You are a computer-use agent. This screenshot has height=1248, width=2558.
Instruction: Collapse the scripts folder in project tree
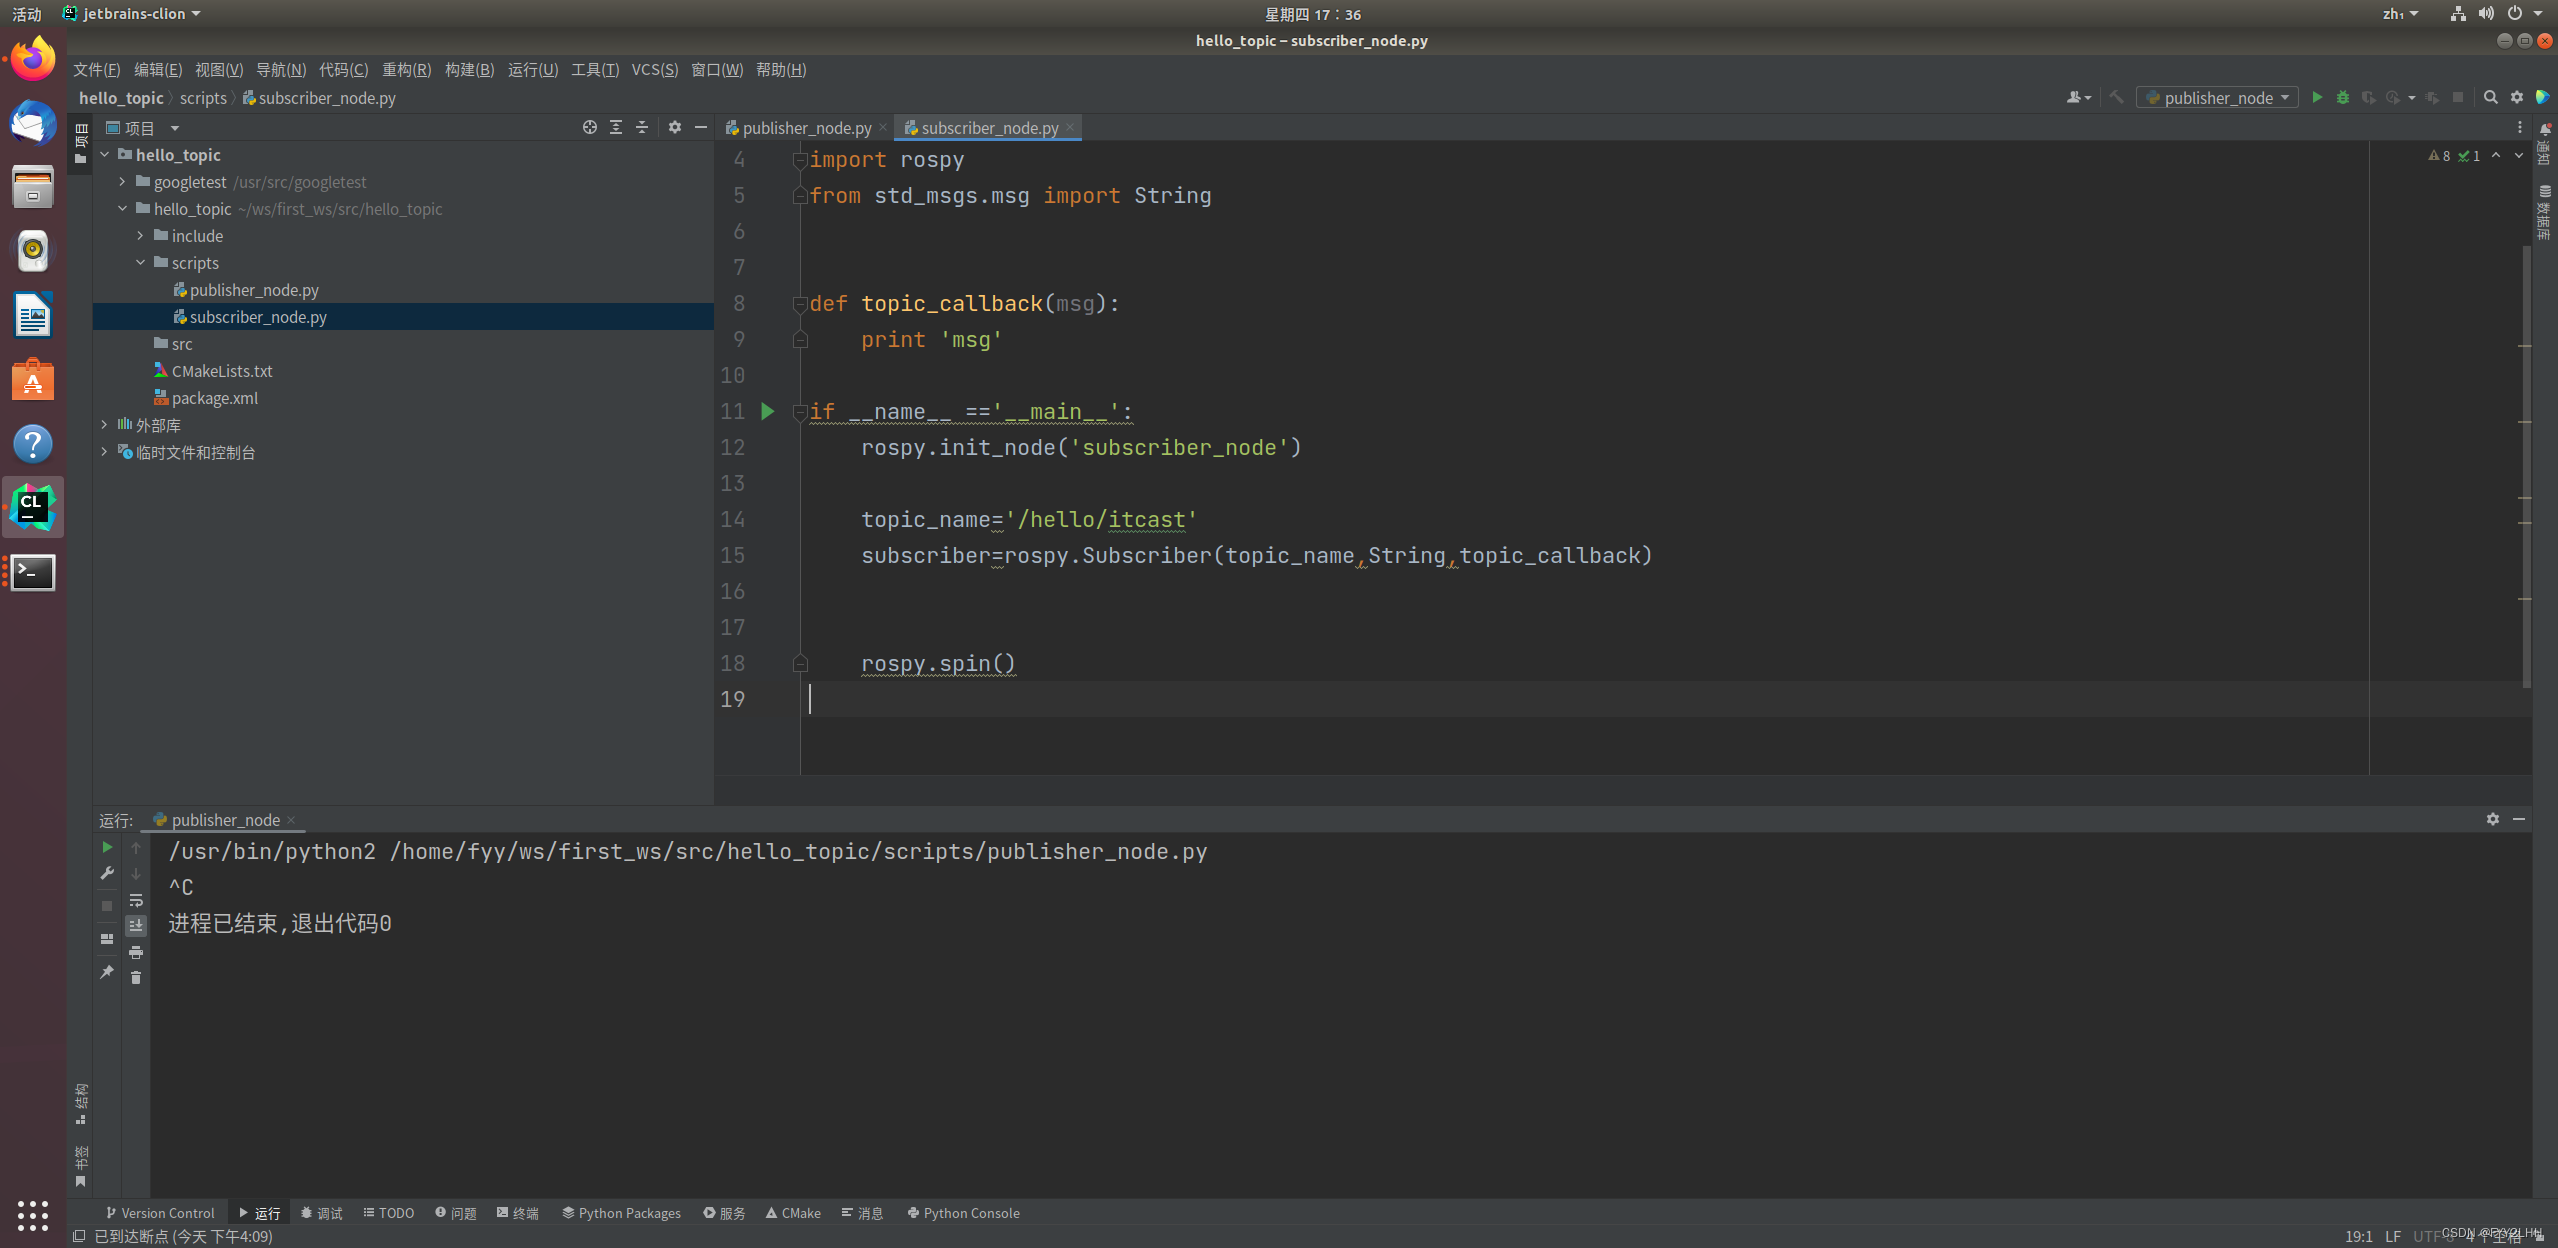pyautogui.click(x=140, y=263)
